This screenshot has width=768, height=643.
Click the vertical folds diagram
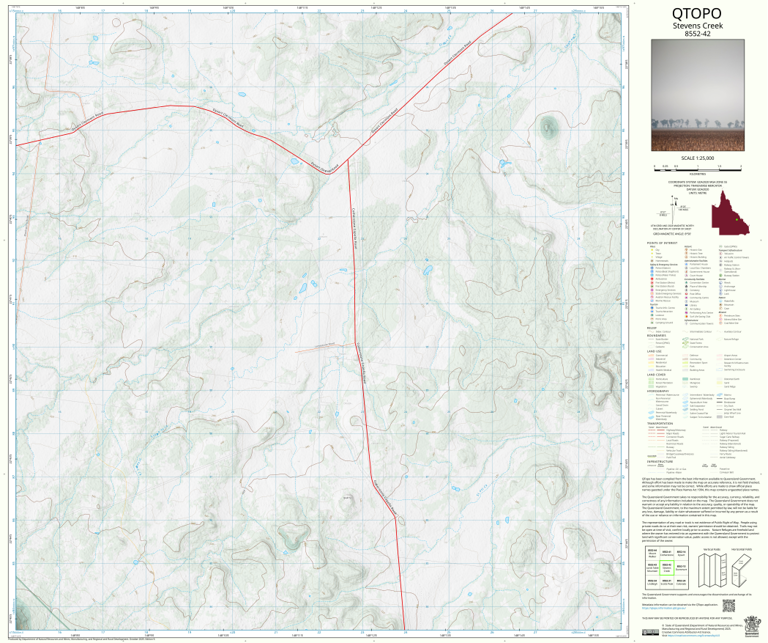[712, 570]
